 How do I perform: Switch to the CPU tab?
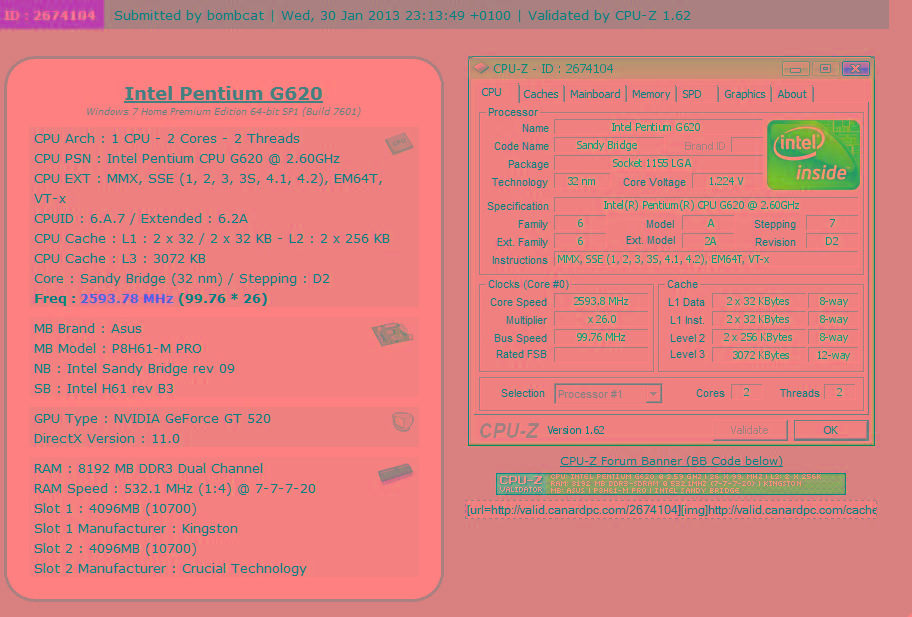[491, 93]
